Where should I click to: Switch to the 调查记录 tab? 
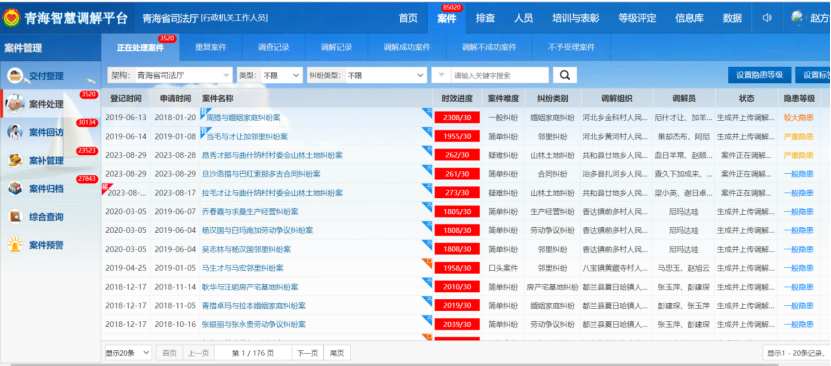pos(273,47)
